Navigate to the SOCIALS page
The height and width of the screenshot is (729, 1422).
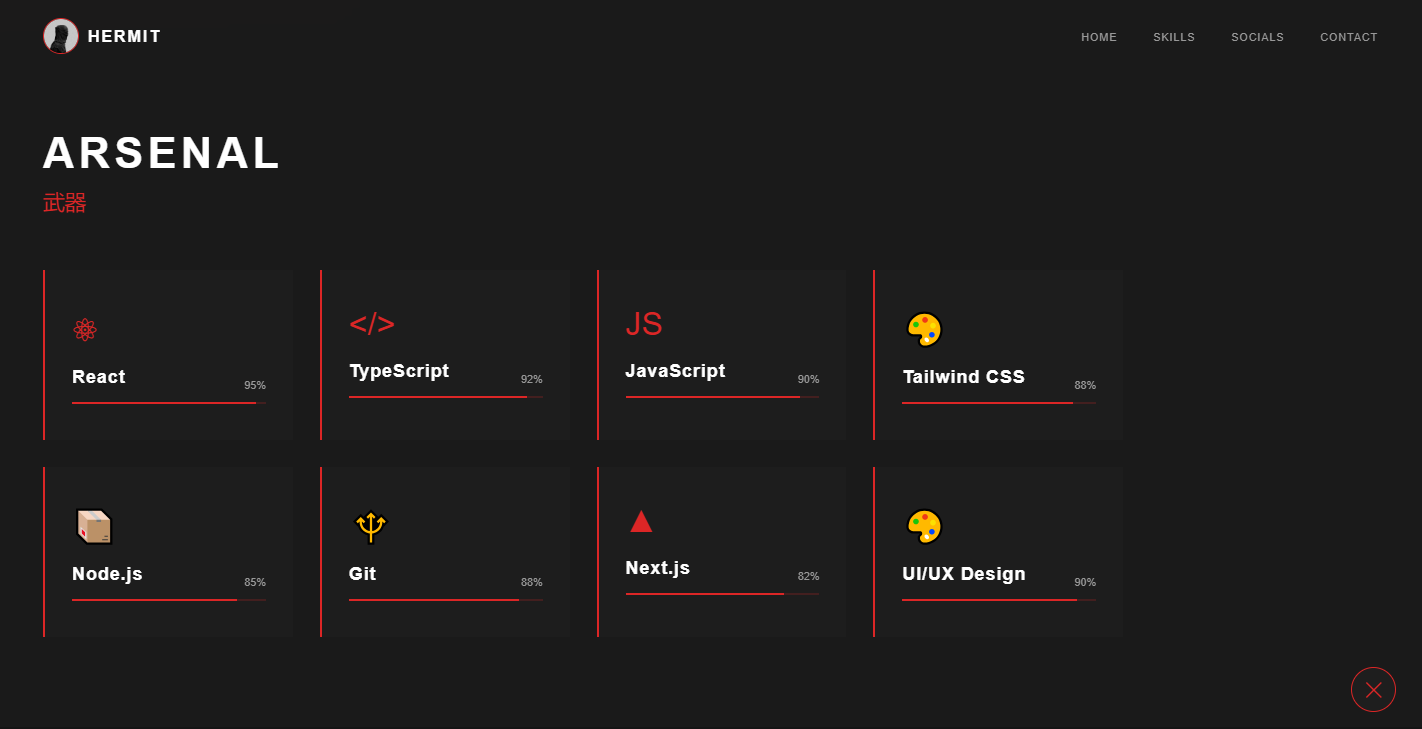tap(1257, 37)
